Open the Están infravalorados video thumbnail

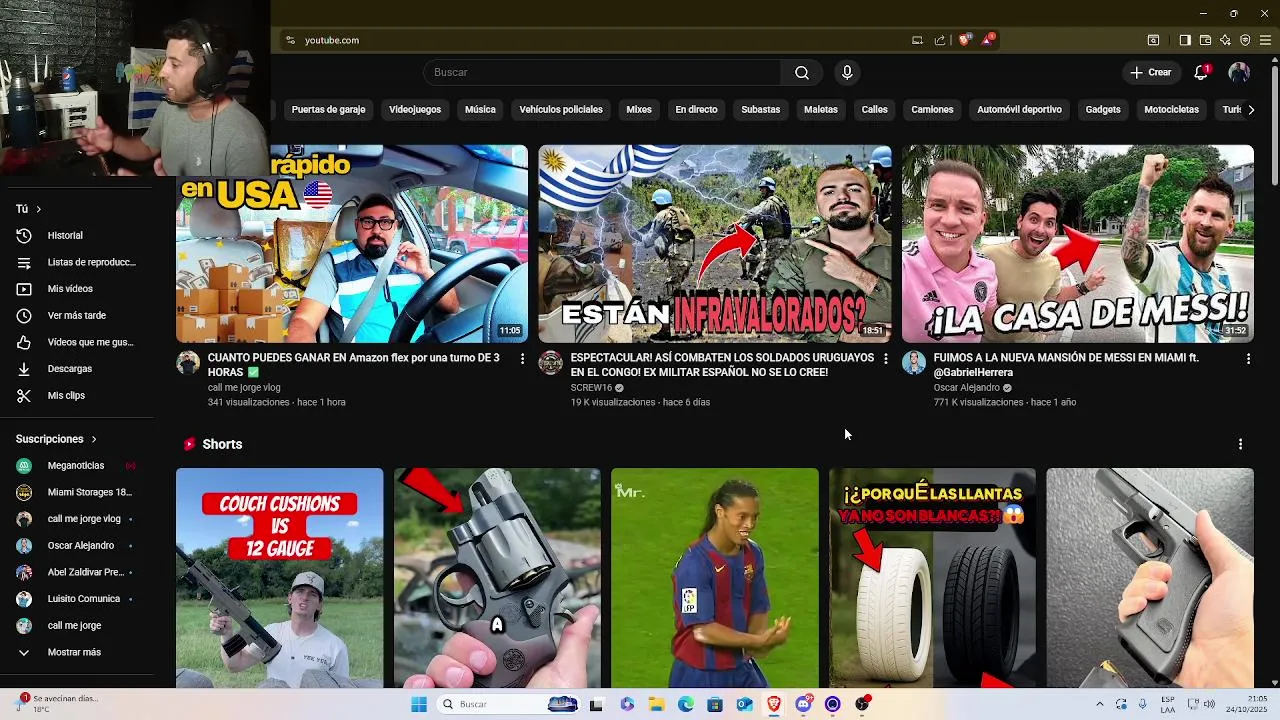pos(714,244)
